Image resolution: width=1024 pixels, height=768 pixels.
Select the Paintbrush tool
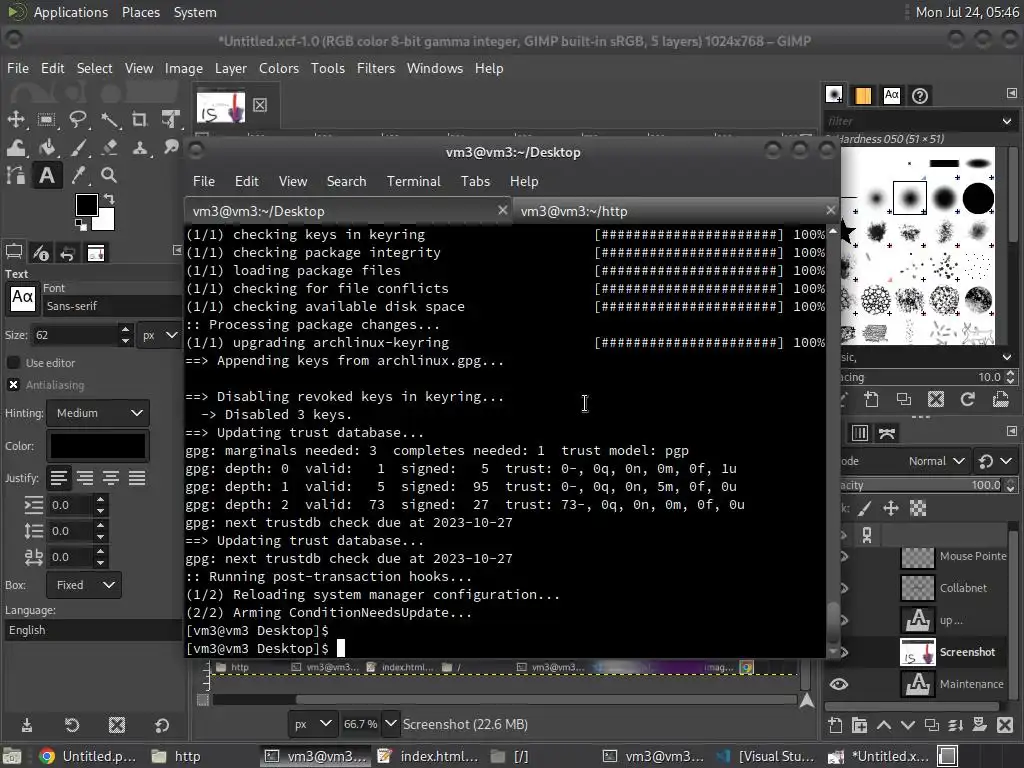[x=78, y=148]
